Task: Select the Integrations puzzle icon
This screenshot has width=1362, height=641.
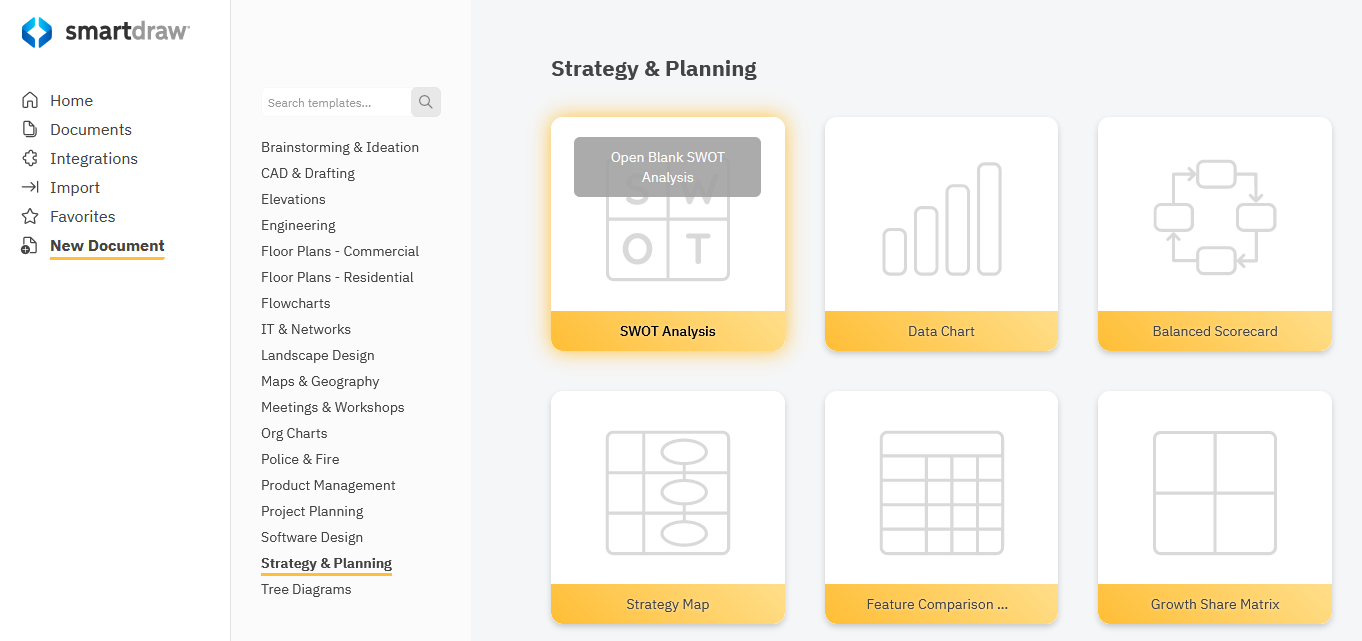Action: (31, 158)
